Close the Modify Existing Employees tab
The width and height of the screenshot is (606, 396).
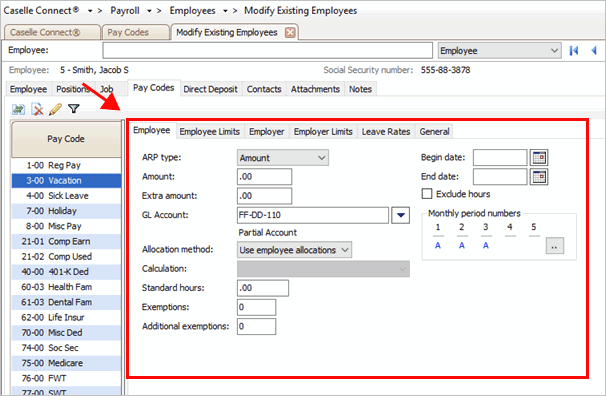click(290, 32)
